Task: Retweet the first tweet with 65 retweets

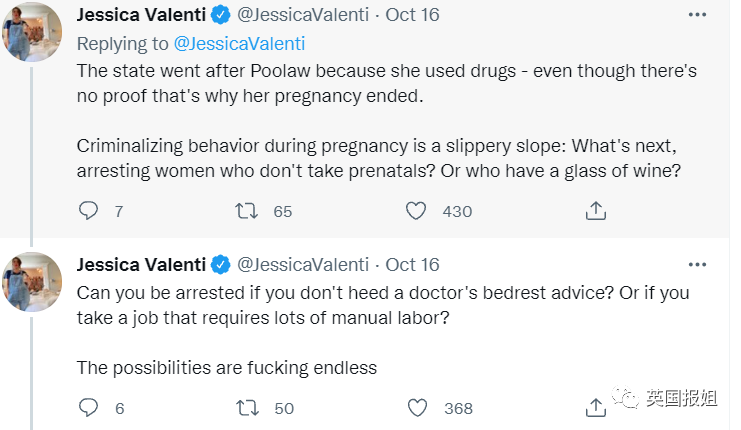Action: pos(245,211)
